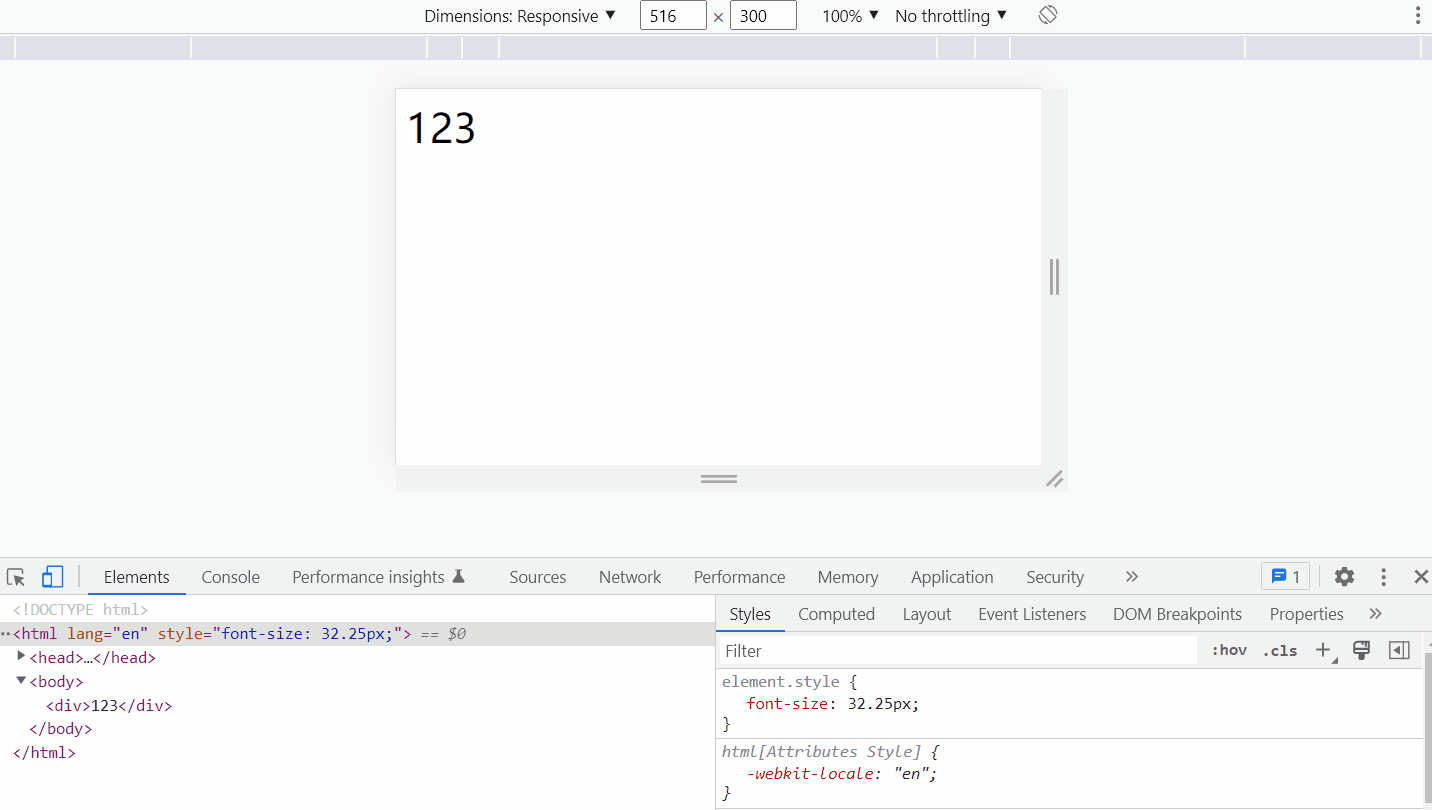1432x810 pixels.
Task: Open the 100% zoom dropdown
Action: [850, 16]
